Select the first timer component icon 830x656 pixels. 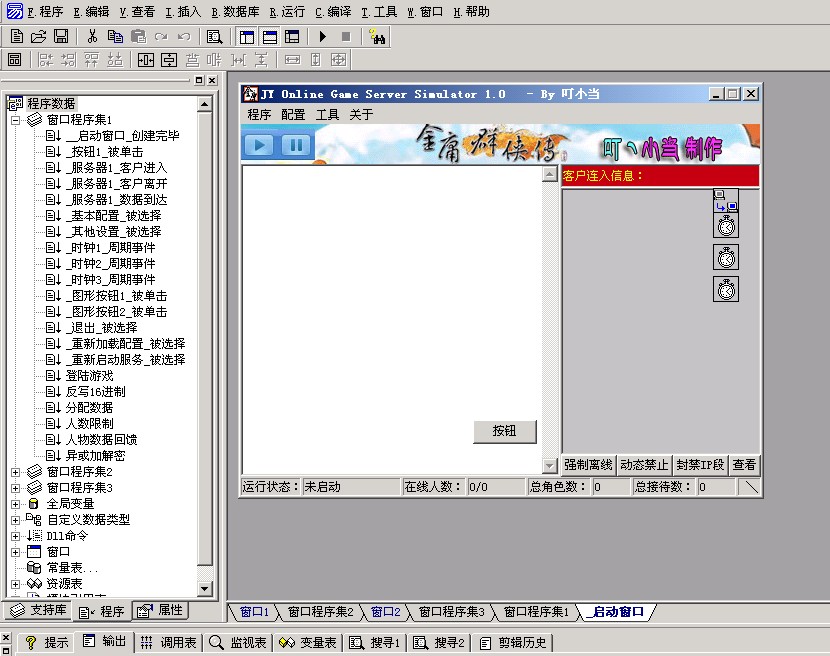(726, 225)
